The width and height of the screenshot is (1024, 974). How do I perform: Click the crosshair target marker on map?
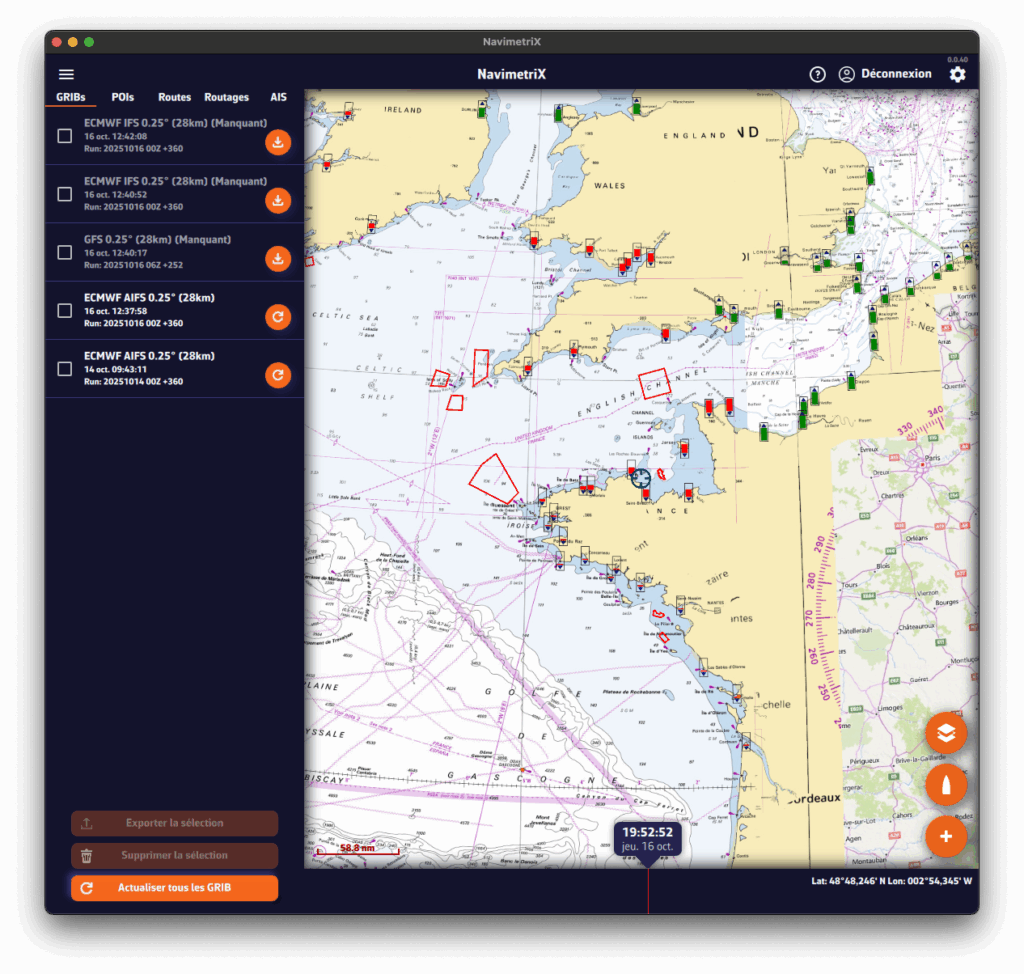[641, 478]
